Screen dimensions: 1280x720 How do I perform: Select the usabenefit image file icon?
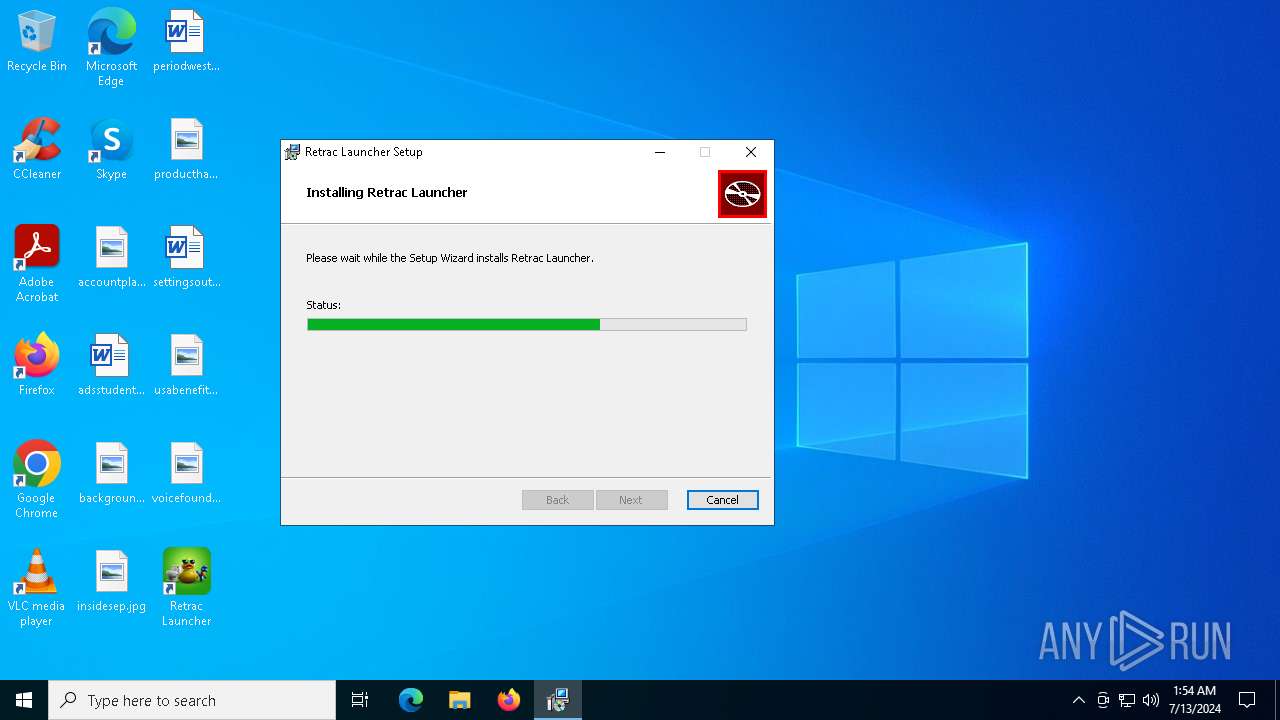click(186, 365)
